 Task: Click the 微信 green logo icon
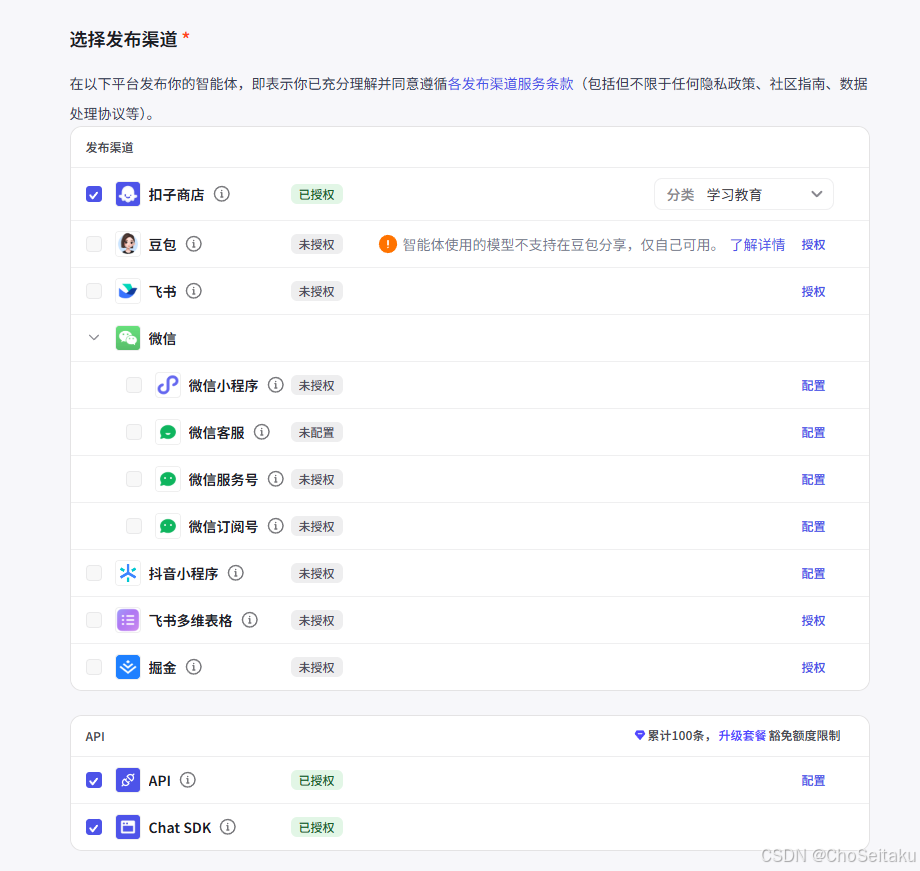[x=128, y=338]
